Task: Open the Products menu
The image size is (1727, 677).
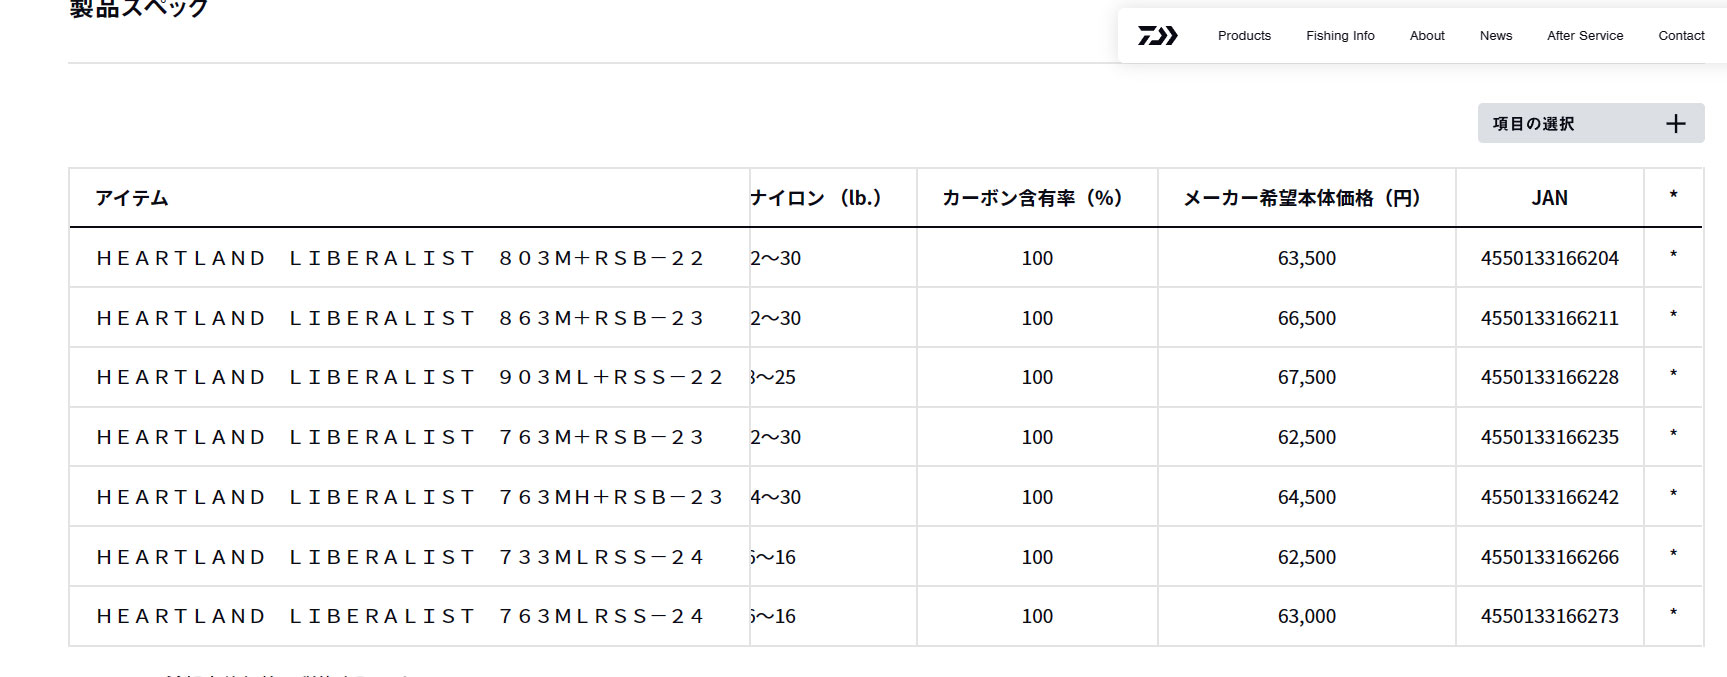Action: (x=1244, y=36)
